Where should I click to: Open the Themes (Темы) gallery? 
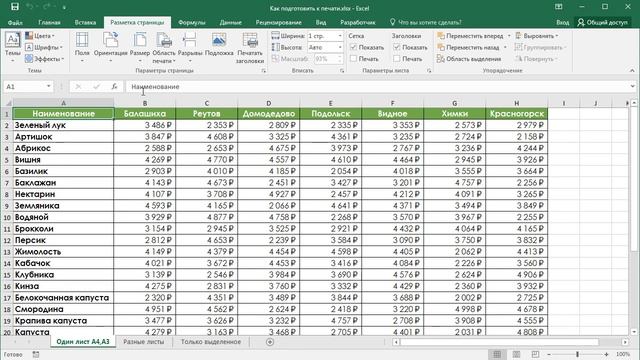[13, 47]
